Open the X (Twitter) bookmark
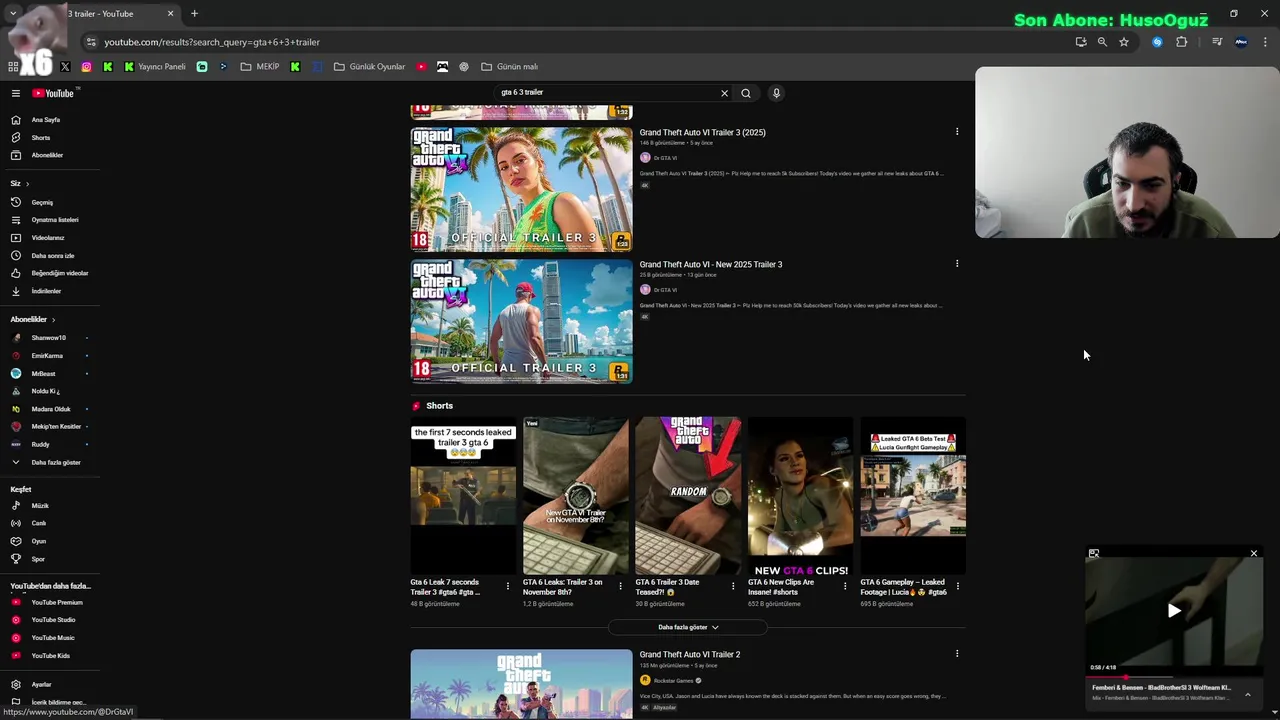The height and width of the screenshot is (720, 1280). pyautogui.click(x=65, y=67)
